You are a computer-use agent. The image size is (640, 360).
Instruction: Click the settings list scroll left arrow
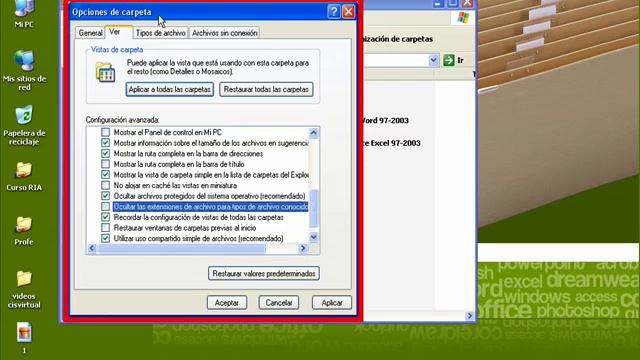92,248
